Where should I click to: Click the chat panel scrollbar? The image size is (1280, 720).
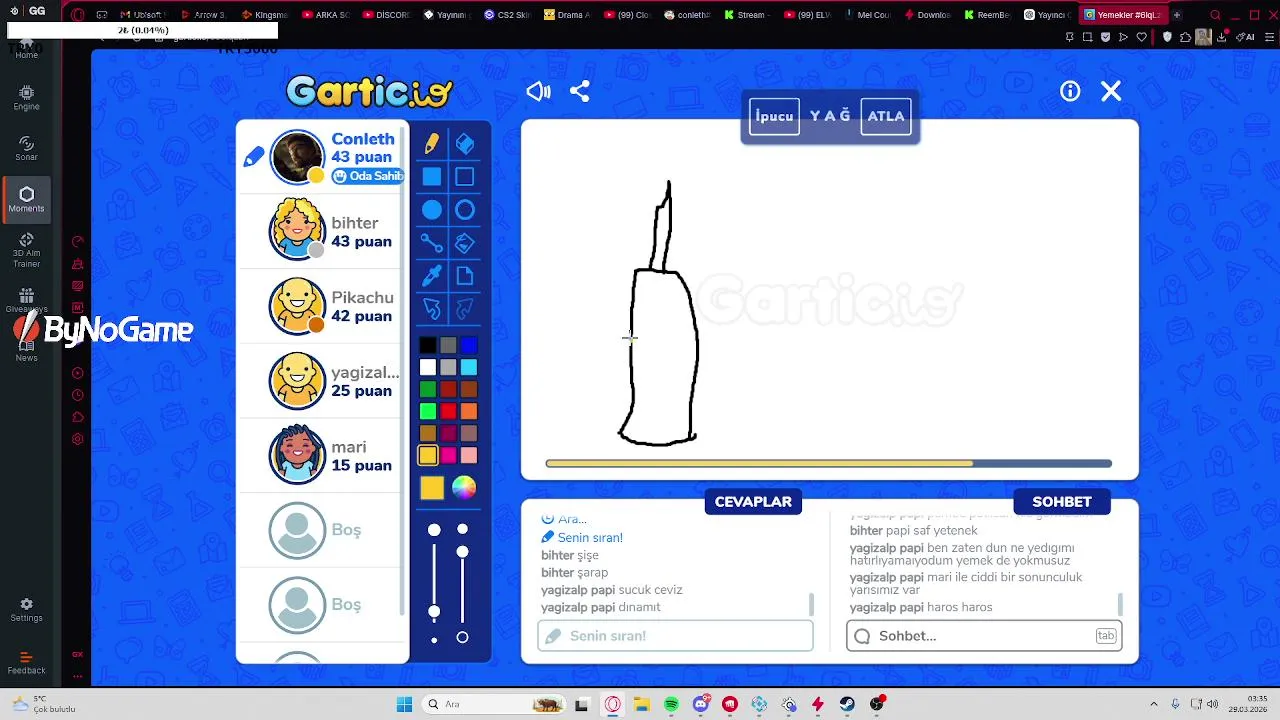[1120, 604]
